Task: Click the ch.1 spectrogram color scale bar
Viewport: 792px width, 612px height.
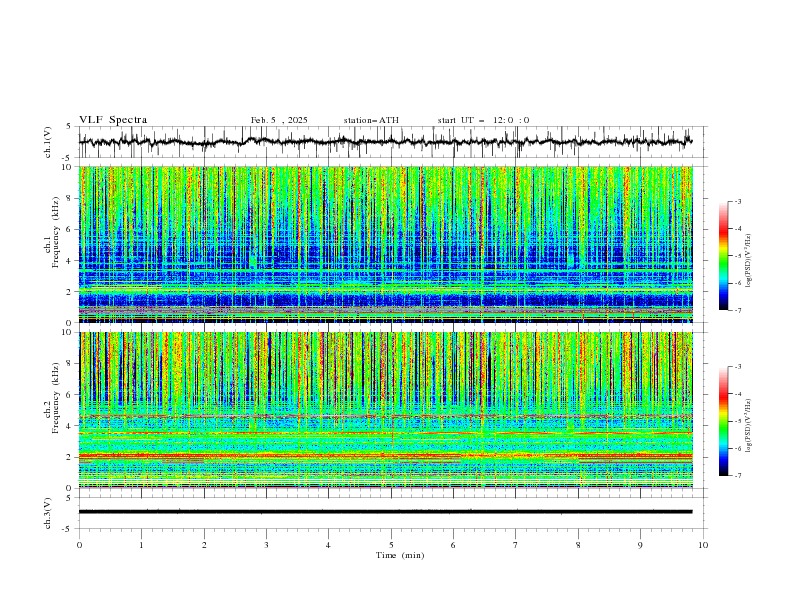Action: pos(724,256)
